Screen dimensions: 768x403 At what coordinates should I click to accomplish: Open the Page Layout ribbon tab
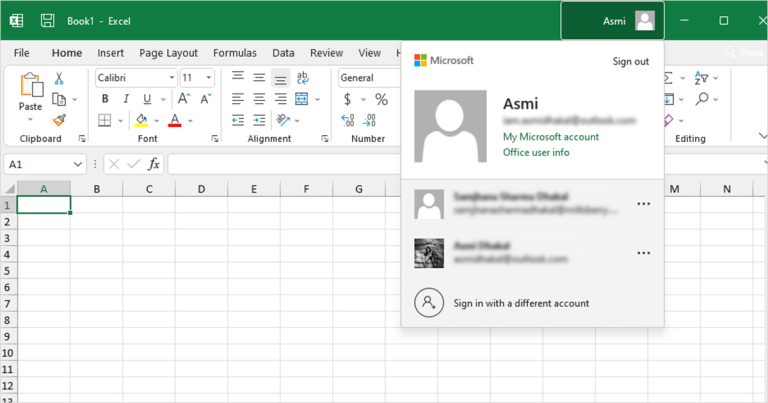coord(168,53)
